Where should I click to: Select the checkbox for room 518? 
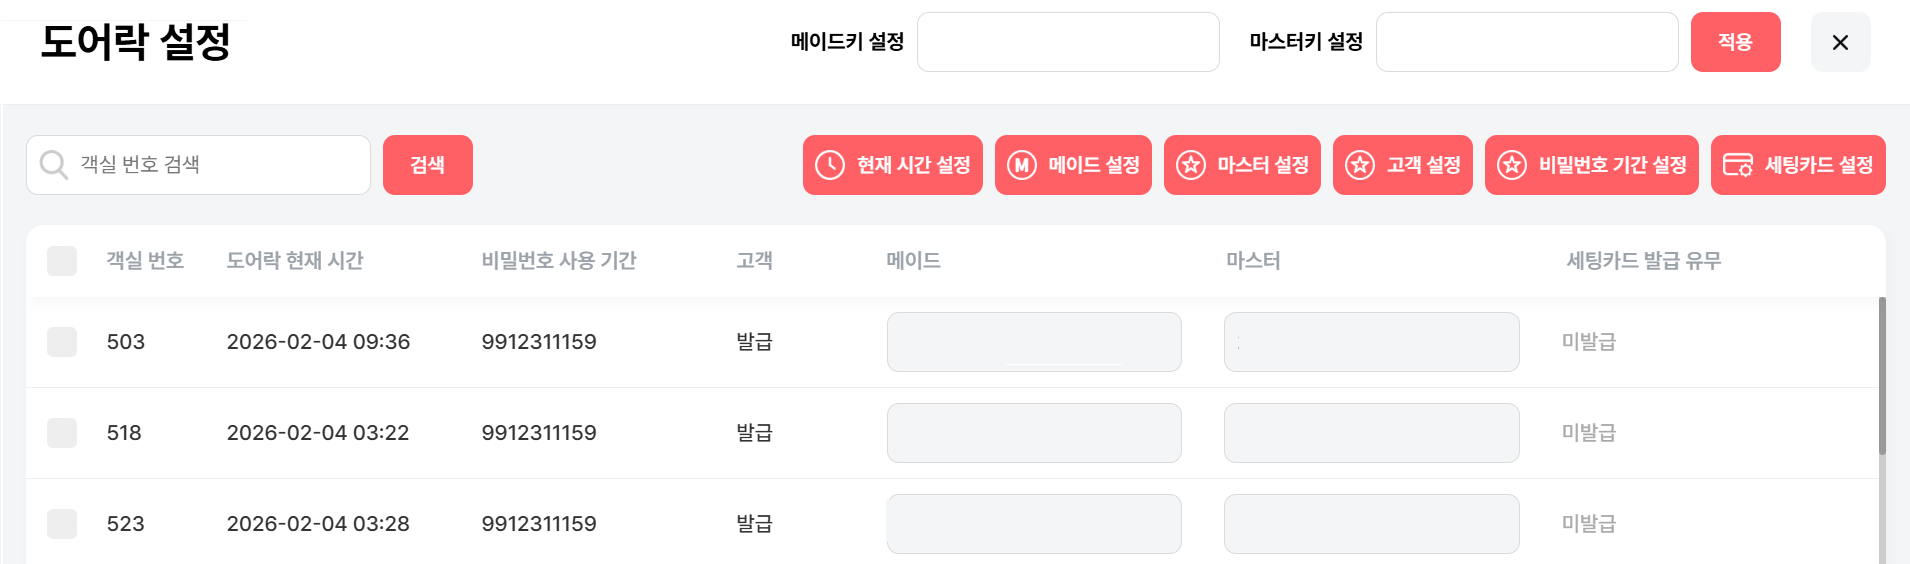coord(62,433)
